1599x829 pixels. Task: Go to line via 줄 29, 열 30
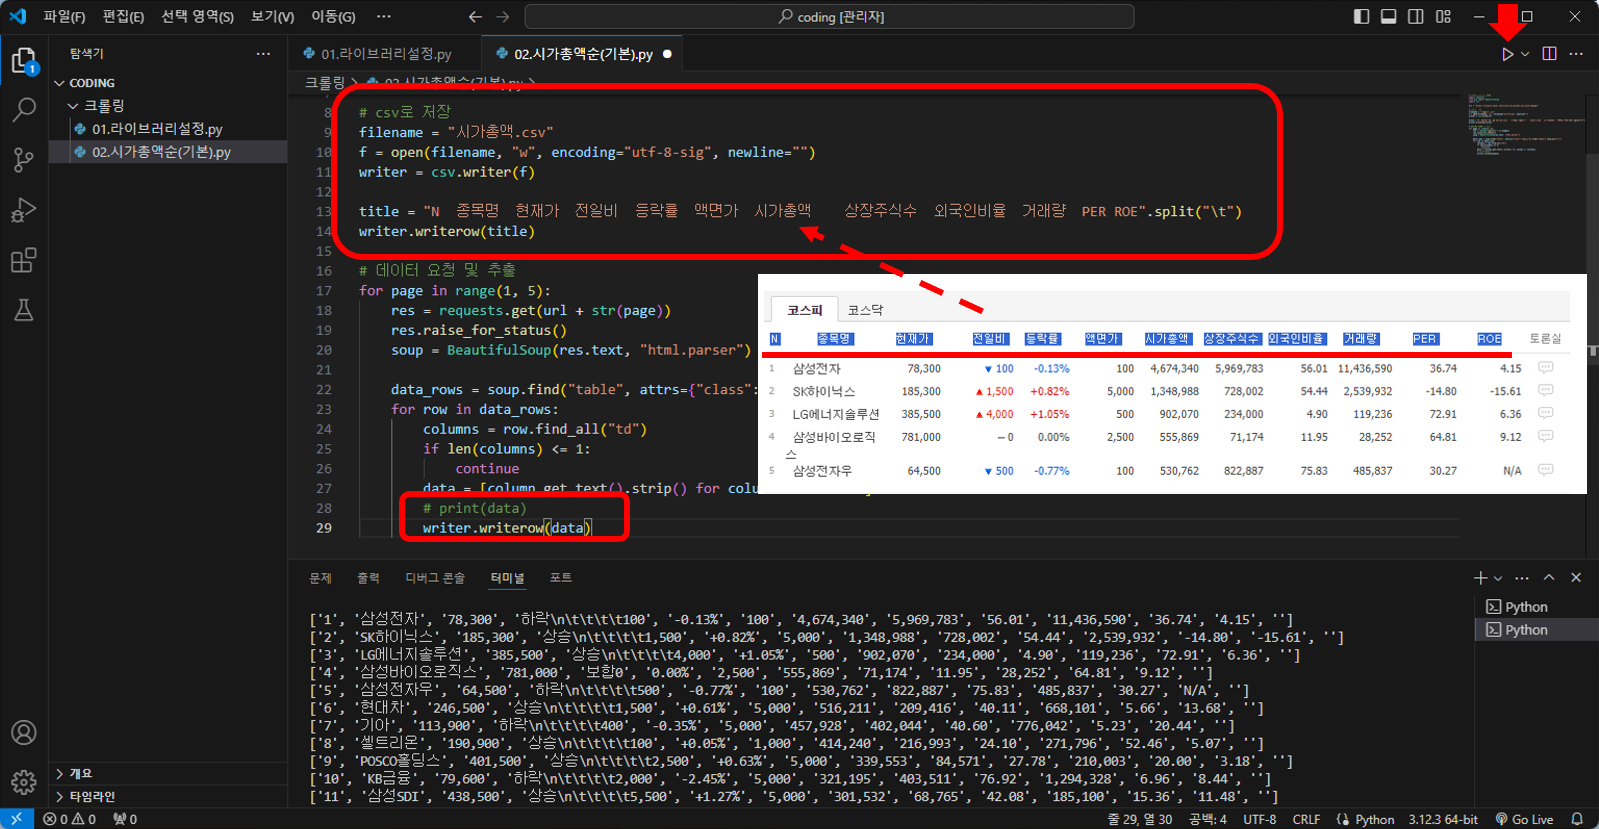pyautogui.click(x=1140, y=819)
